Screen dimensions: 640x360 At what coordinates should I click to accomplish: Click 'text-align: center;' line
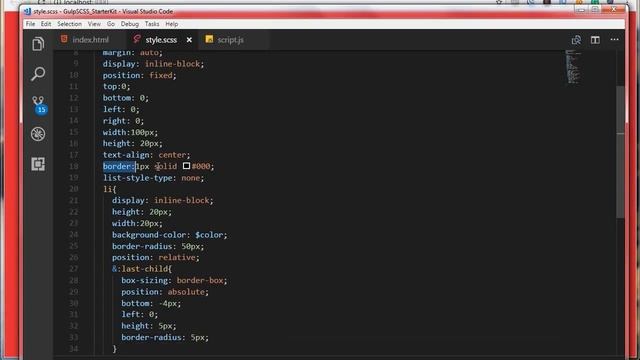point(146,155)
